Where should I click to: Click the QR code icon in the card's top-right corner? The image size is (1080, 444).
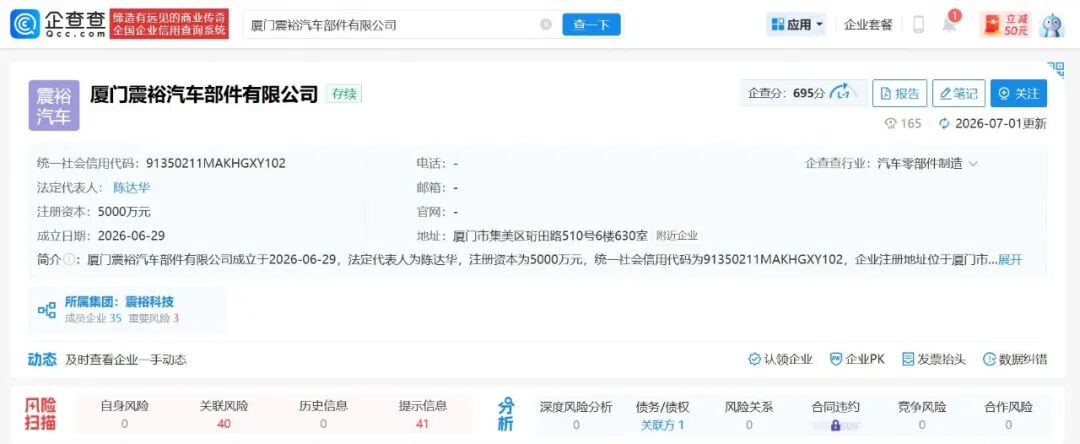[1055, 68]
